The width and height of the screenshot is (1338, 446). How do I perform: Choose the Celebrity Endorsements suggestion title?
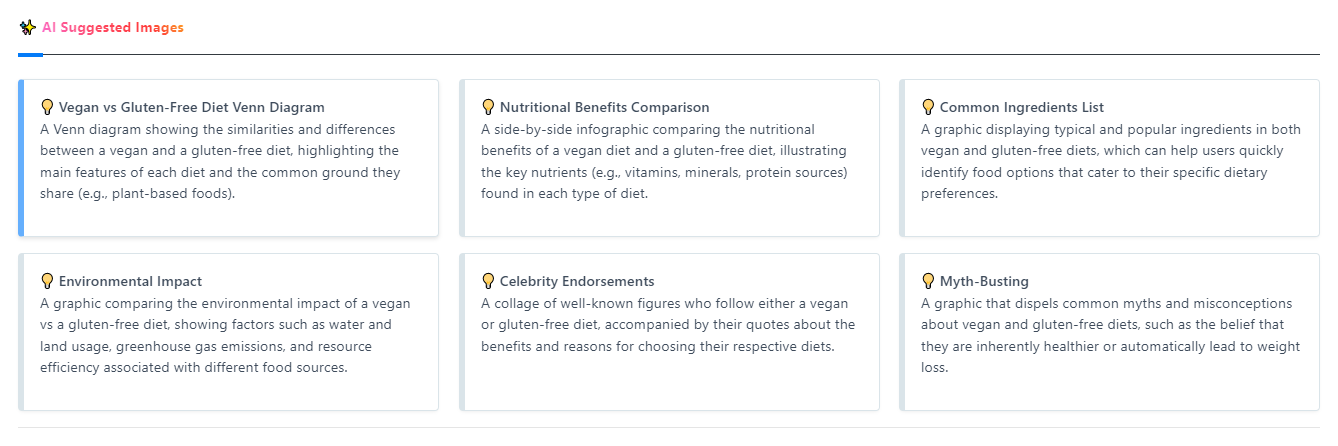click(x=577, y=281)
